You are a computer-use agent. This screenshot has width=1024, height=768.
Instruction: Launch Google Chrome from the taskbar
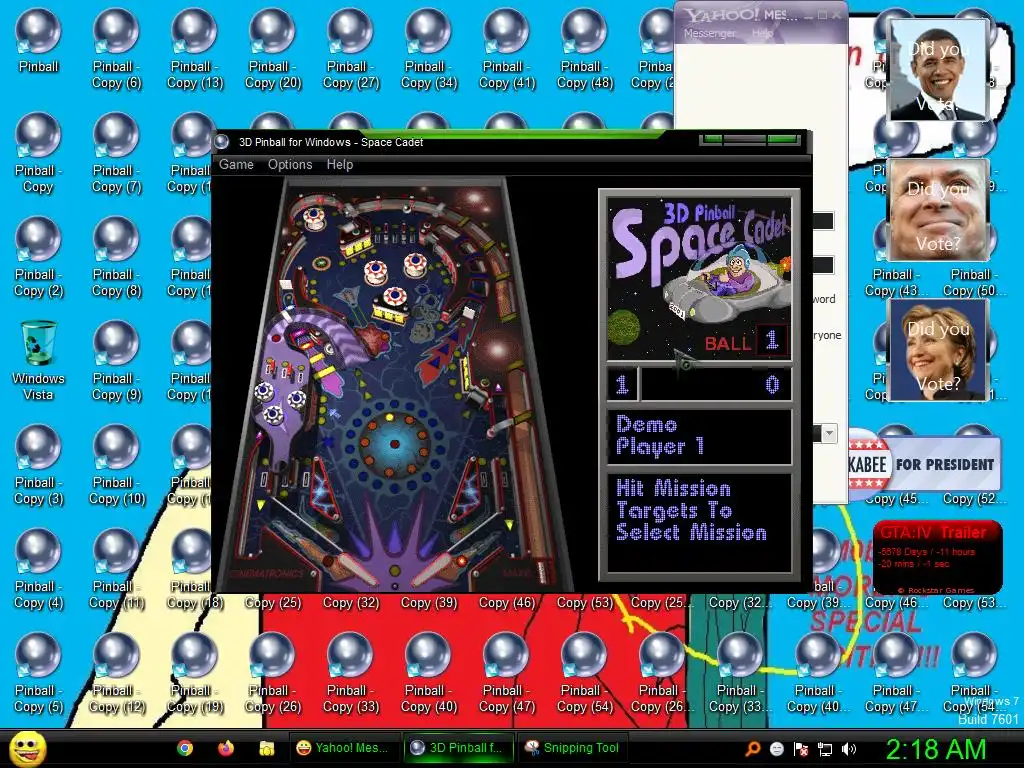[185, 748]
